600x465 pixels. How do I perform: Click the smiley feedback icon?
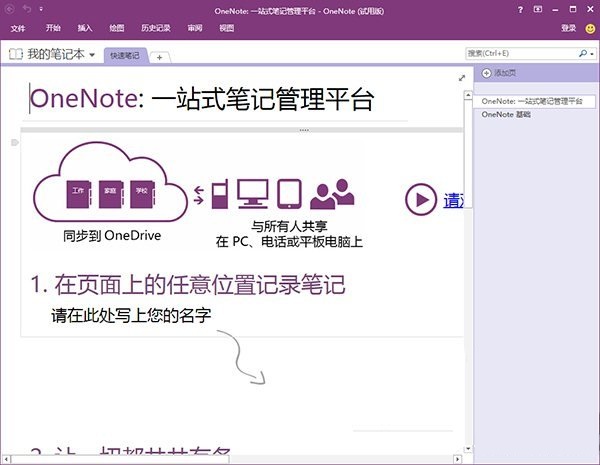[590, 29]
